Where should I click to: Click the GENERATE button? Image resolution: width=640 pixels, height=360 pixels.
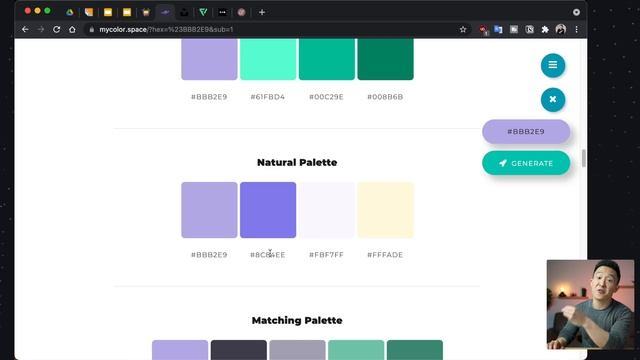(x=526, y=163)
